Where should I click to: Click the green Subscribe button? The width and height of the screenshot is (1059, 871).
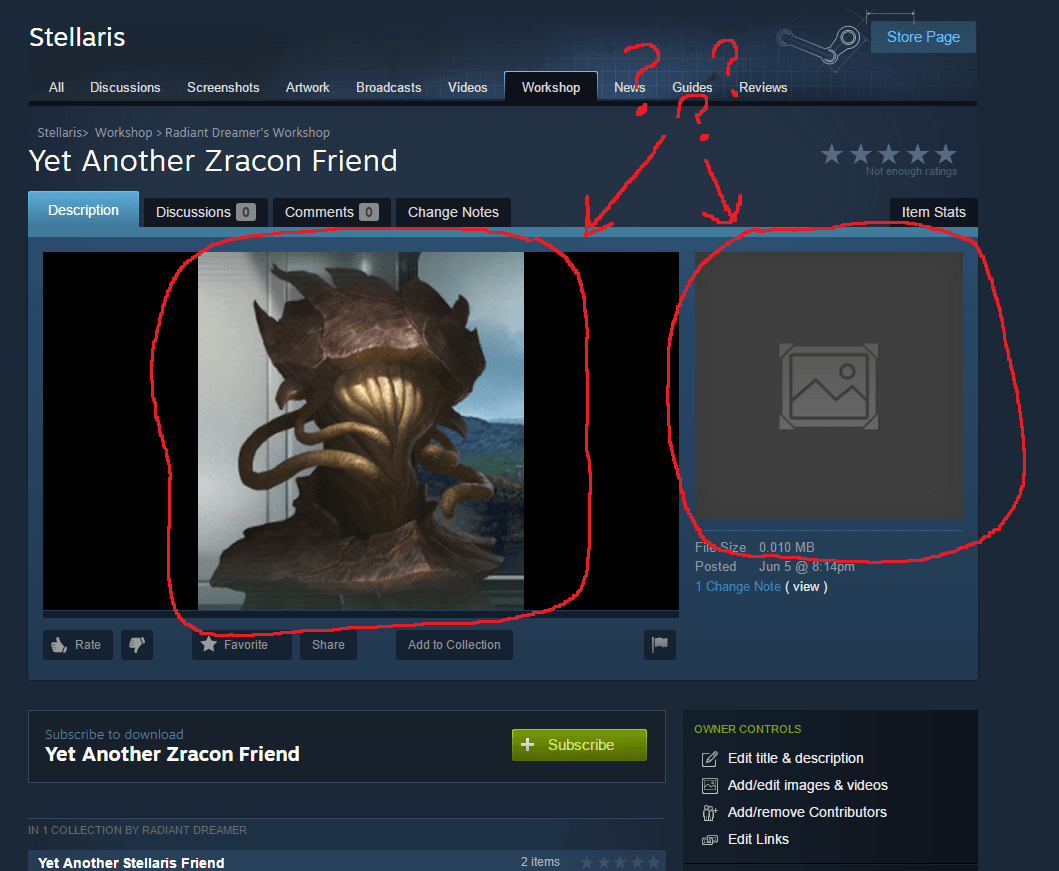(x=579, y=745)
